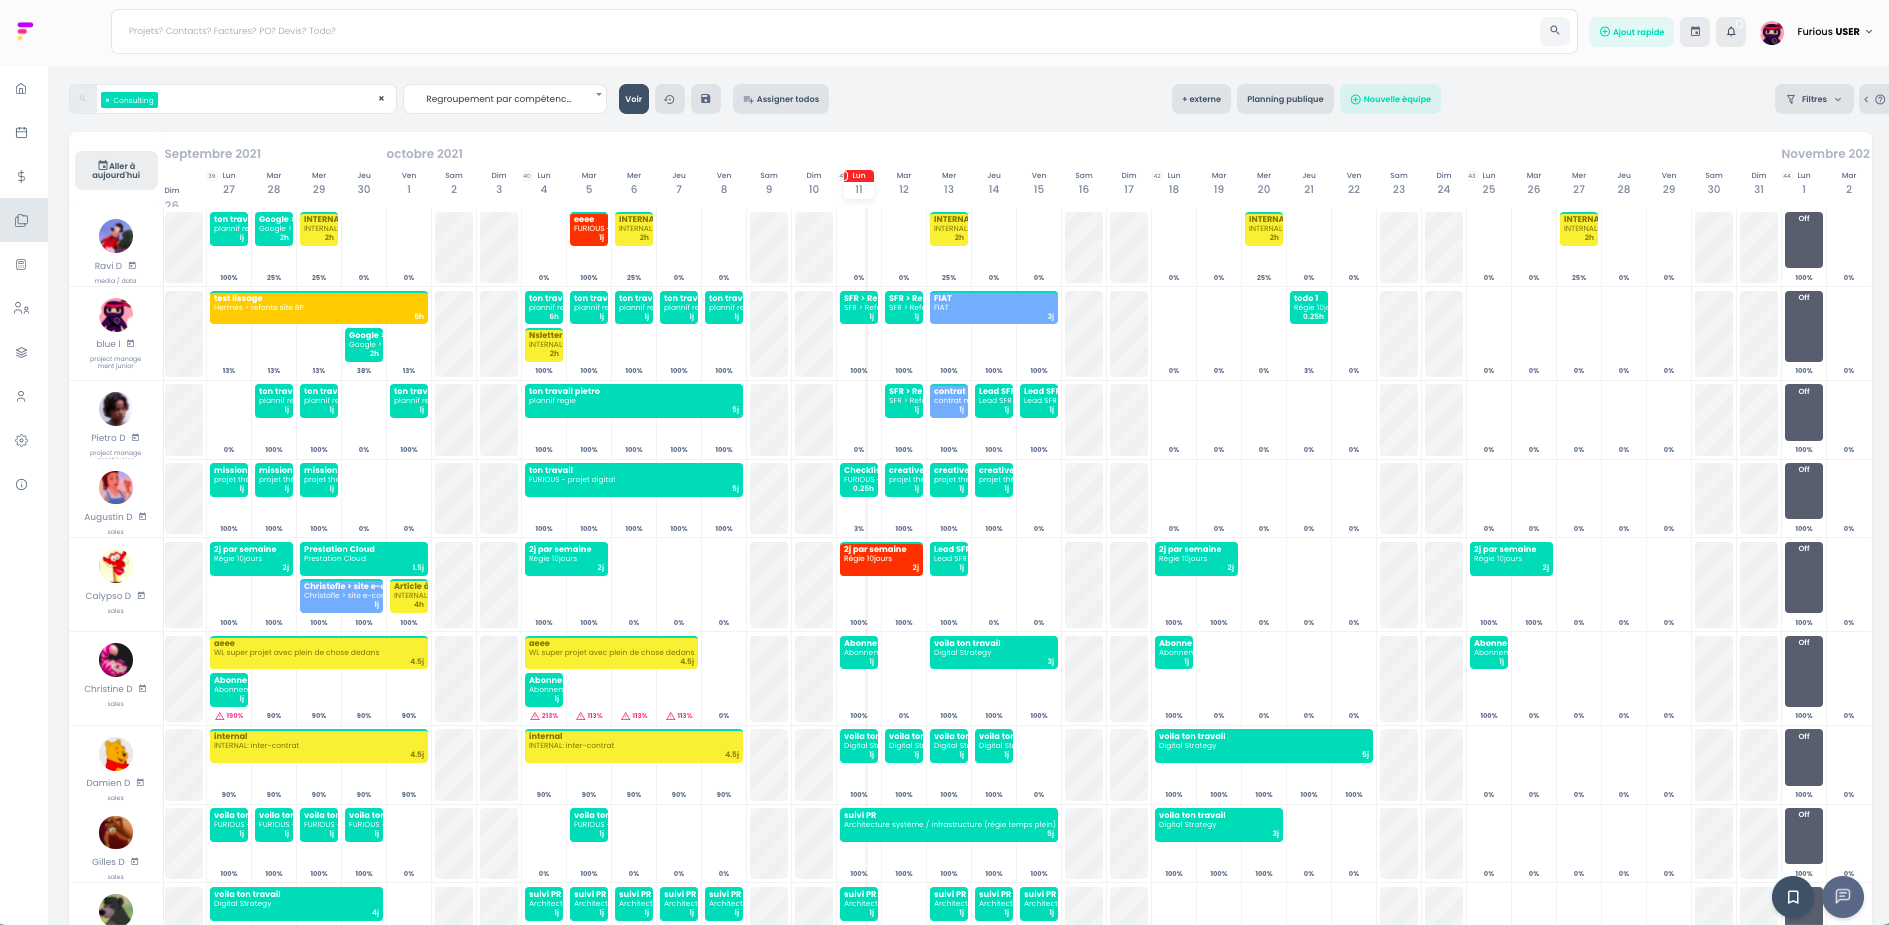Open Planning publique
Image resolution: width=1889 pixels, height=925 pixels.
click(x=1285, y=99)
